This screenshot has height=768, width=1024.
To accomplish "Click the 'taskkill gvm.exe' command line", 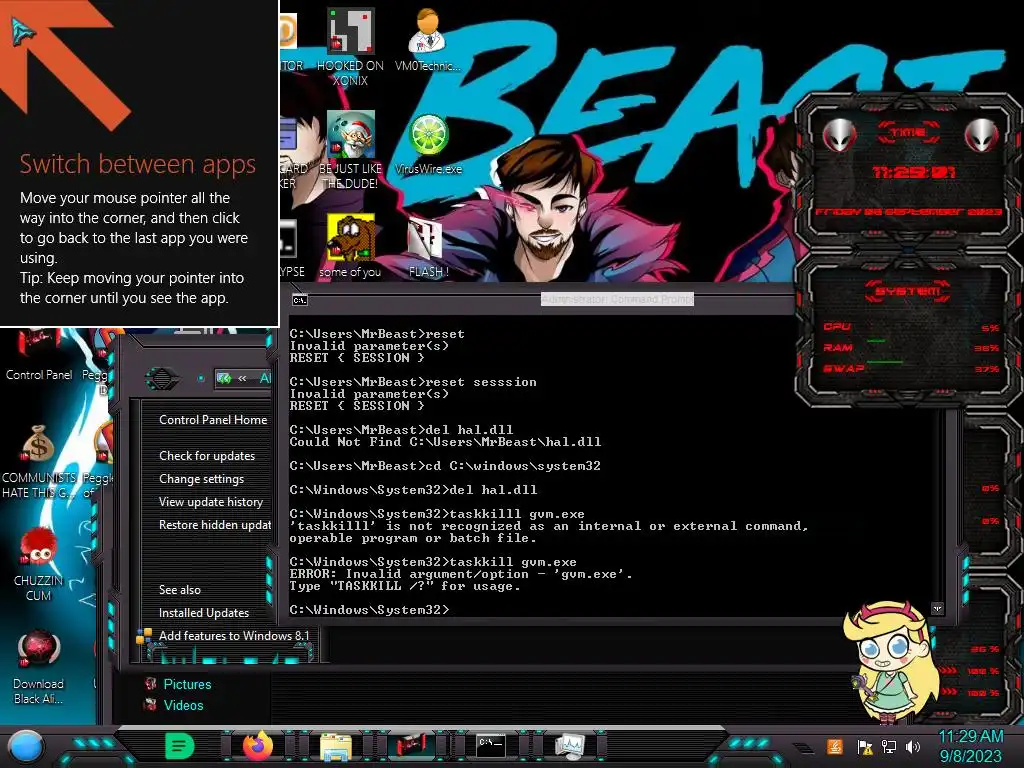I will [x=433, y=562].
